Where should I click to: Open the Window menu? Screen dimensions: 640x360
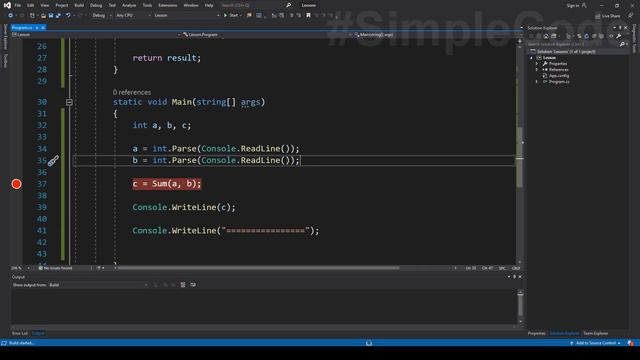[x=191, y=5]
